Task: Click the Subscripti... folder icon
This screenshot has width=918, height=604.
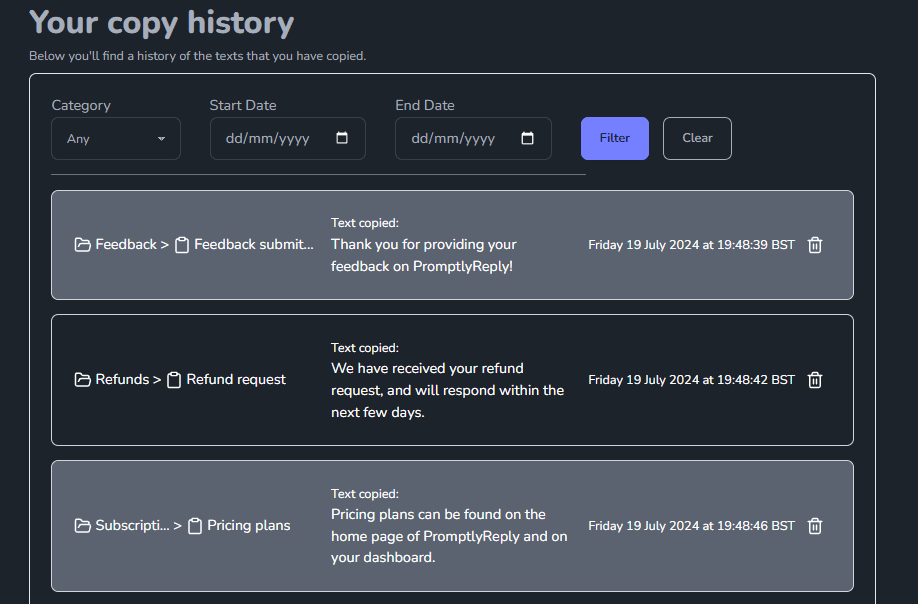Action: point(83,526)
